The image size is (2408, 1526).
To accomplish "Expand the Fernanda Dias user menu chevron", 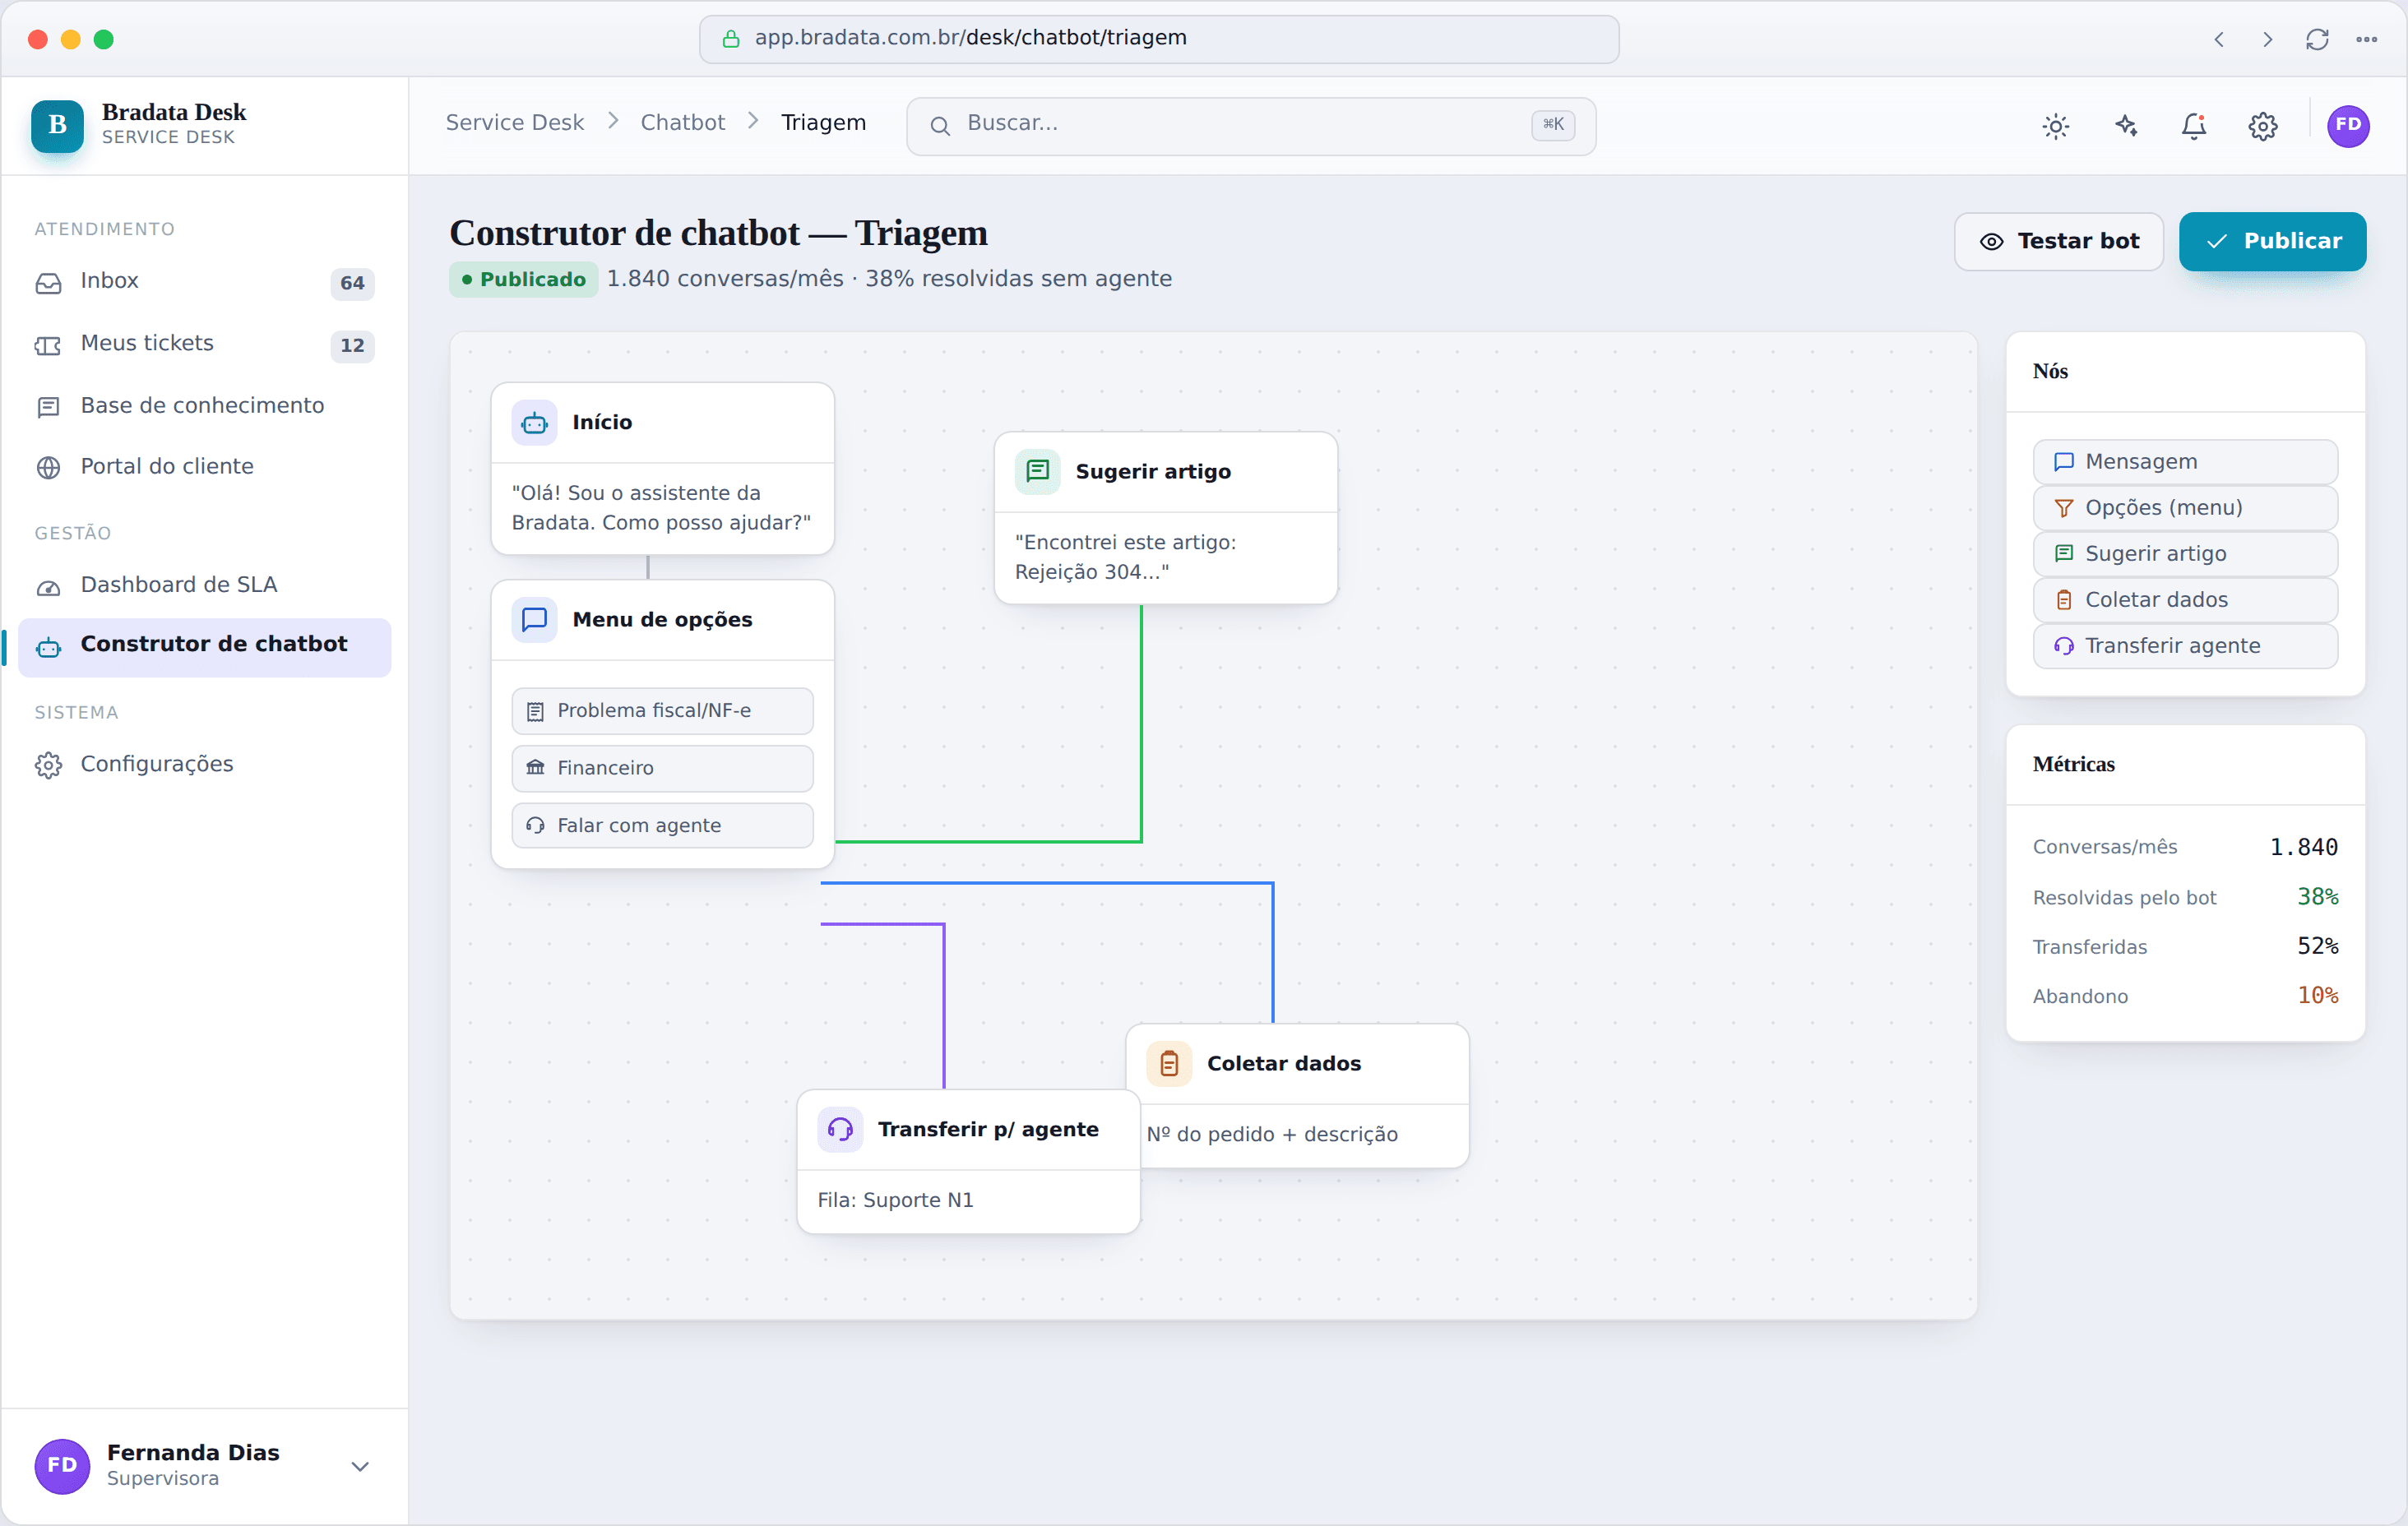I will (x=360, y=1466).
